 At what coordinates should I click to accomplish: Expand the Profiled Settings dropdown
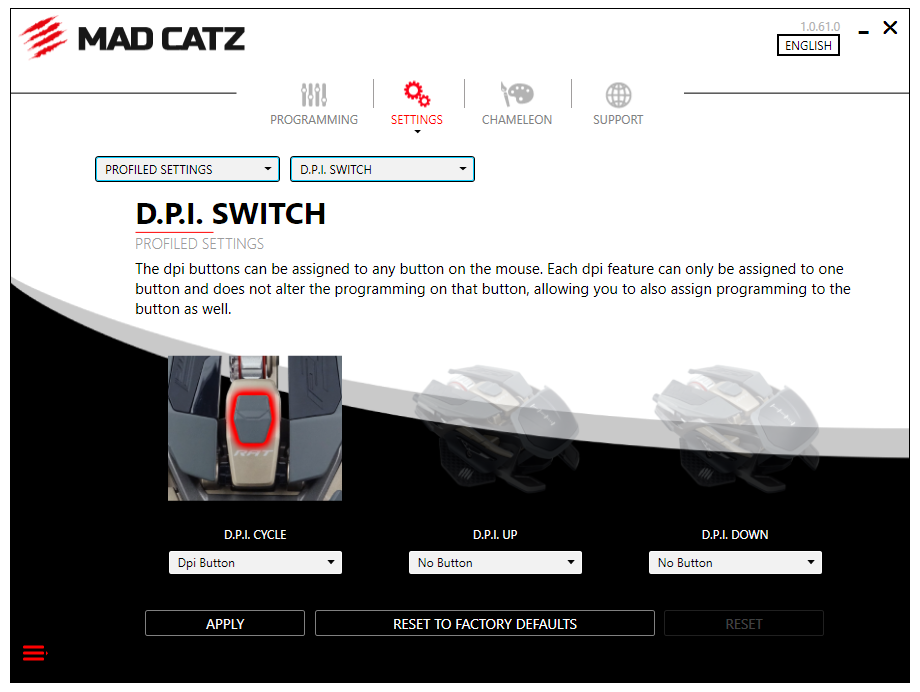click(188, 169)
